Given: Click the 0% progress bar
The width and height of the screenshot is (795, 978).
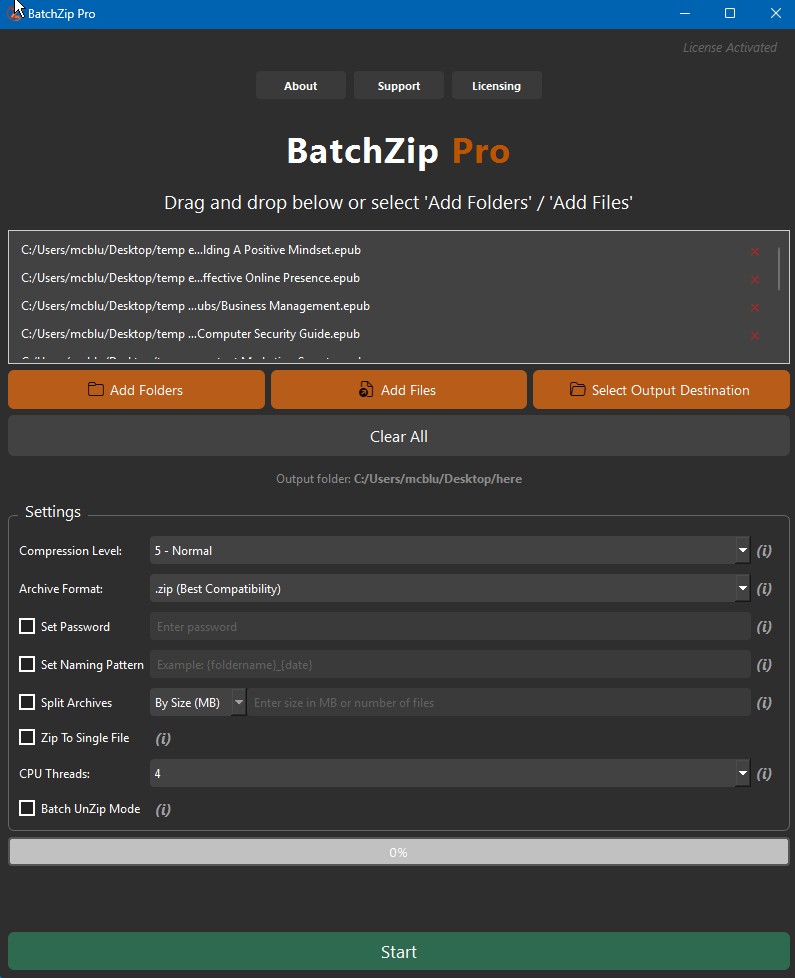Looking at the screenshot, I should (398, 852).
